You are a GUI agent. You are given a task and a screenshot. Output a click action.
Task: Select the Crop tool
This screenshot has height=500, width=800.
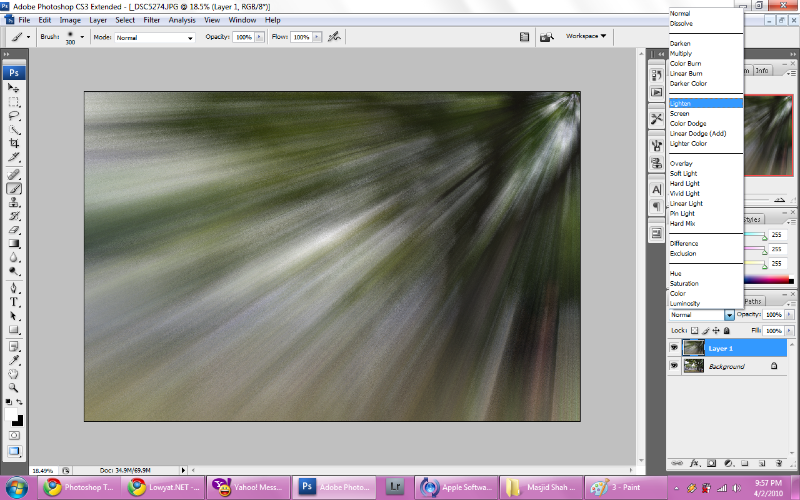pyautogui.click(x=15, y=144)
